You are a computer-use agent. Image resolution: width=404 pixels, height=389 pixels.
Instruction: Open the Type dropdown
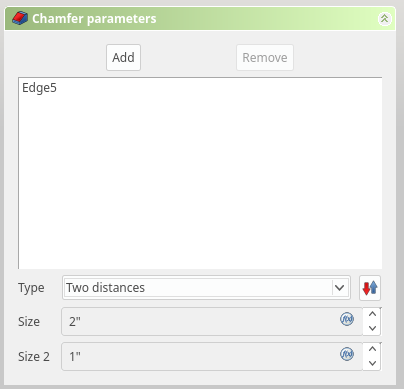pos(206,287)
